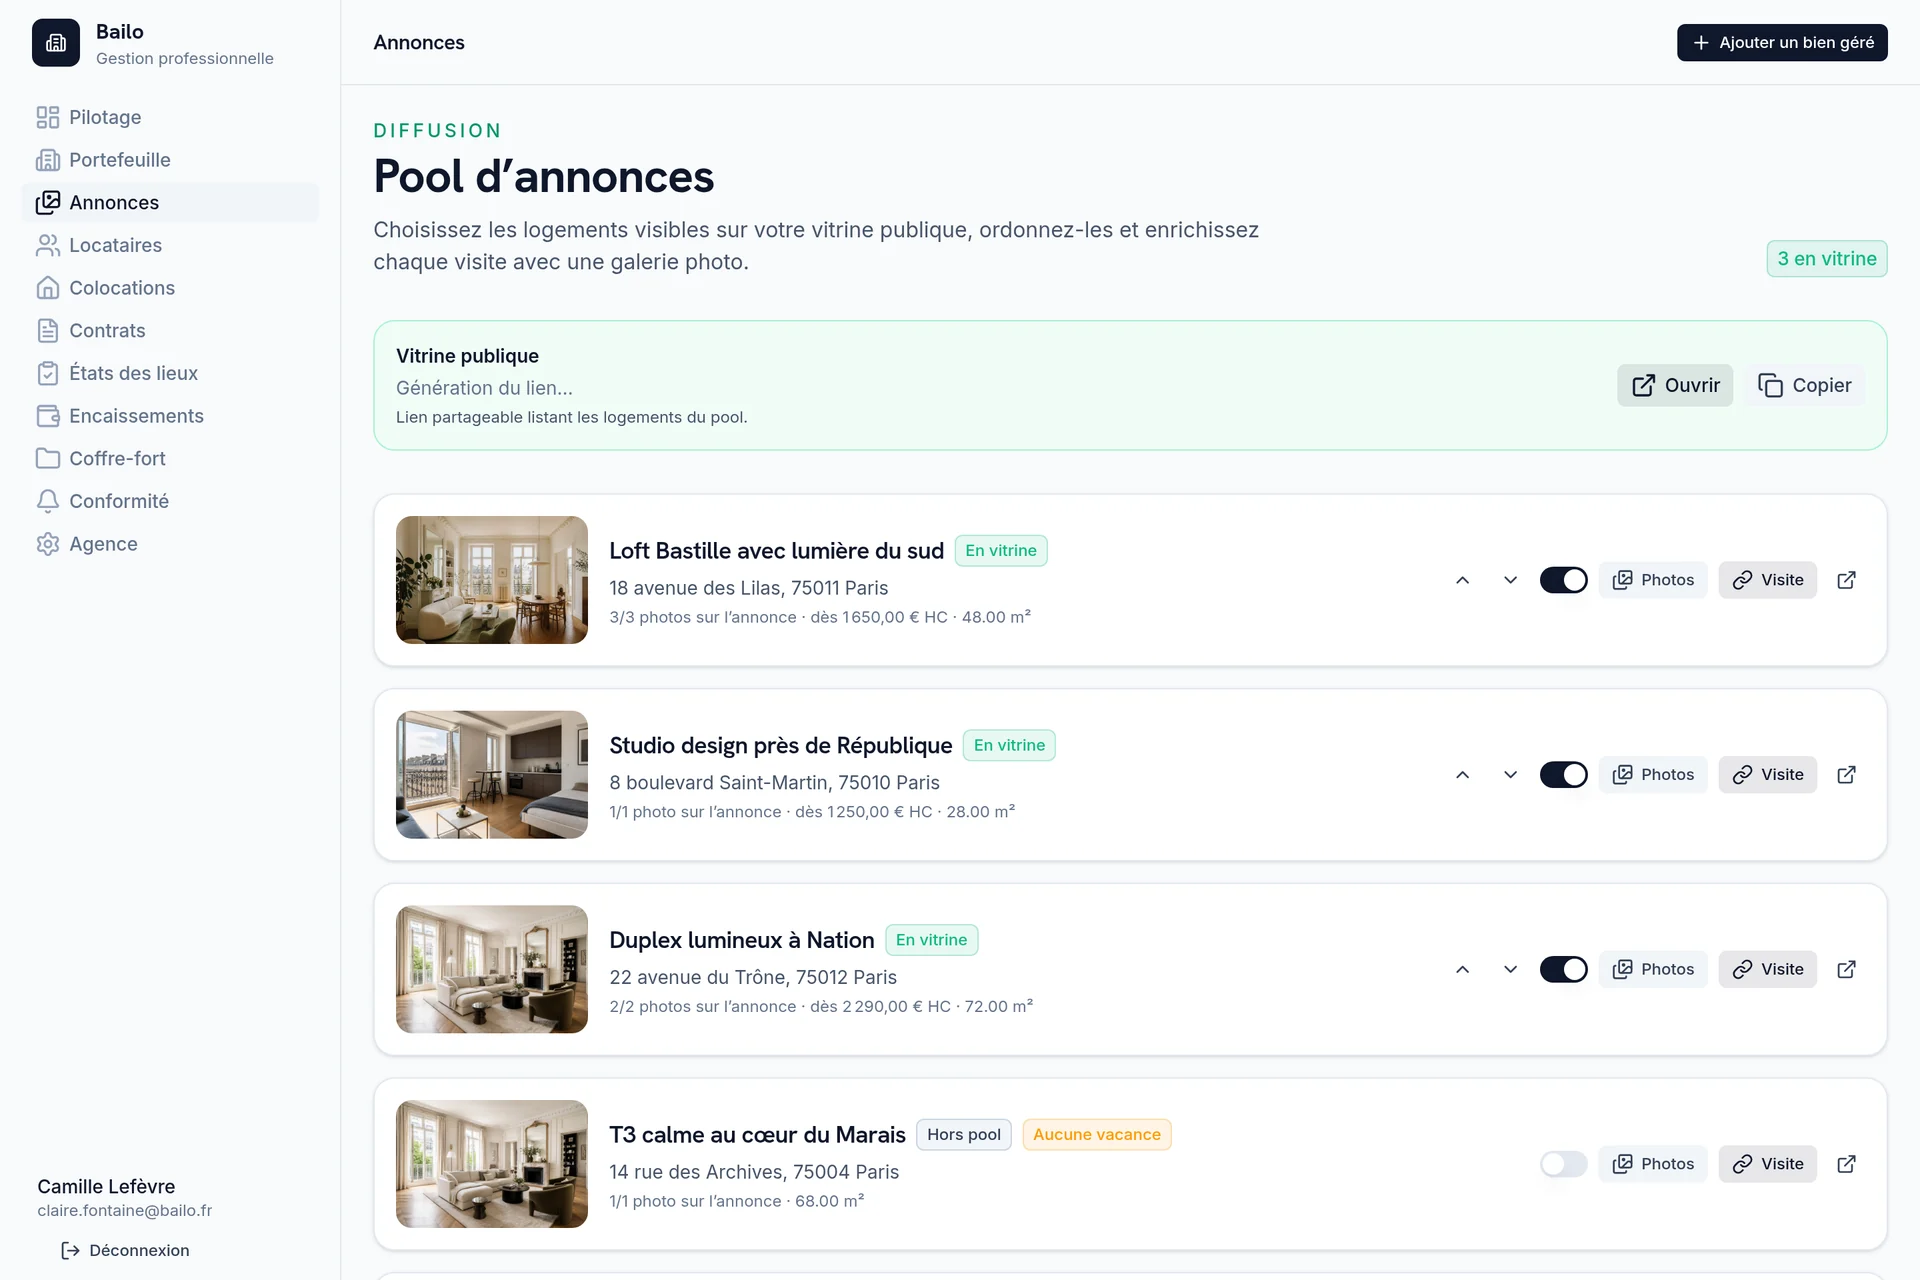Move Studio design près de République down

(x=1511, y=775)
